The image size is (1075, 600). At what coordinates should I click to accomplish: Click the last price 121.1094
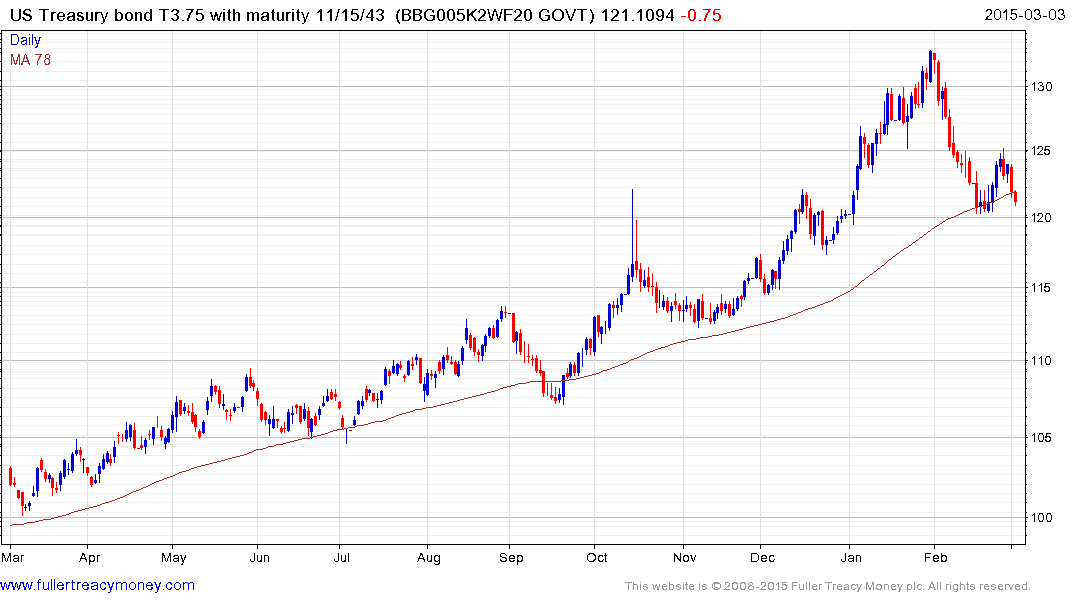[638, 15]
